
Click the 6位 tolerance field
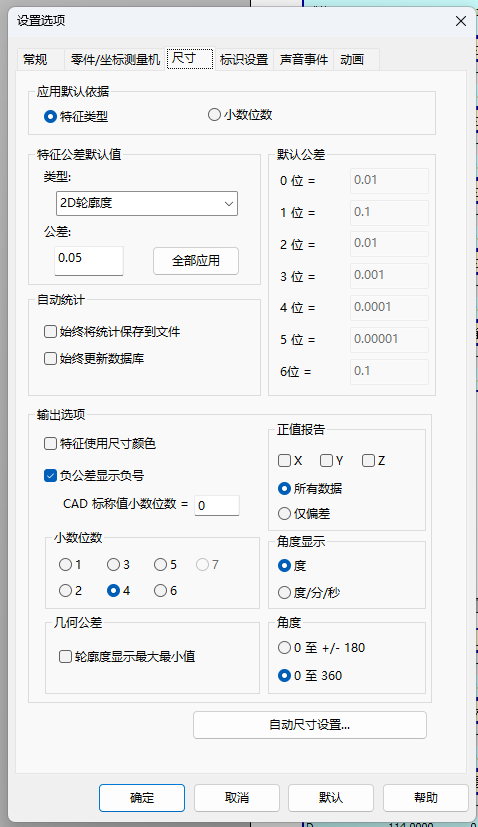point(389,372)
